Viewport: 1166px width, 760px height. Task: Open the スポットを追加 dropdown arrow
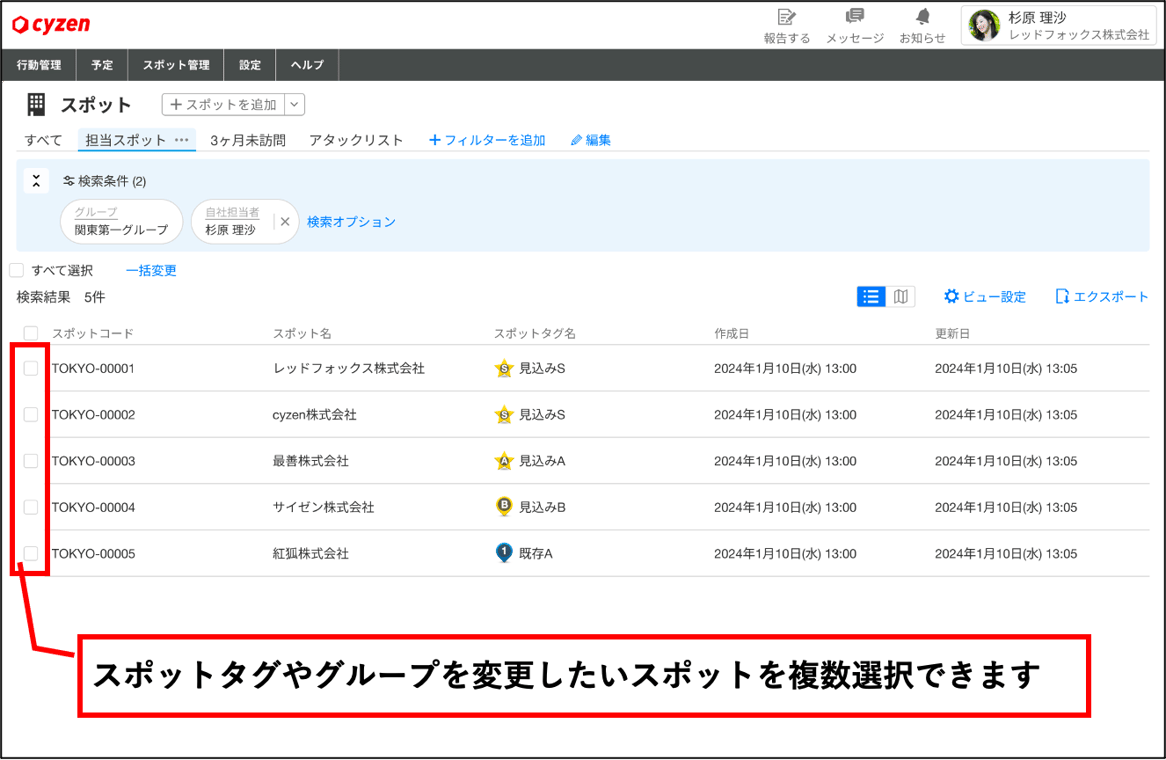[x=294, y=104]
